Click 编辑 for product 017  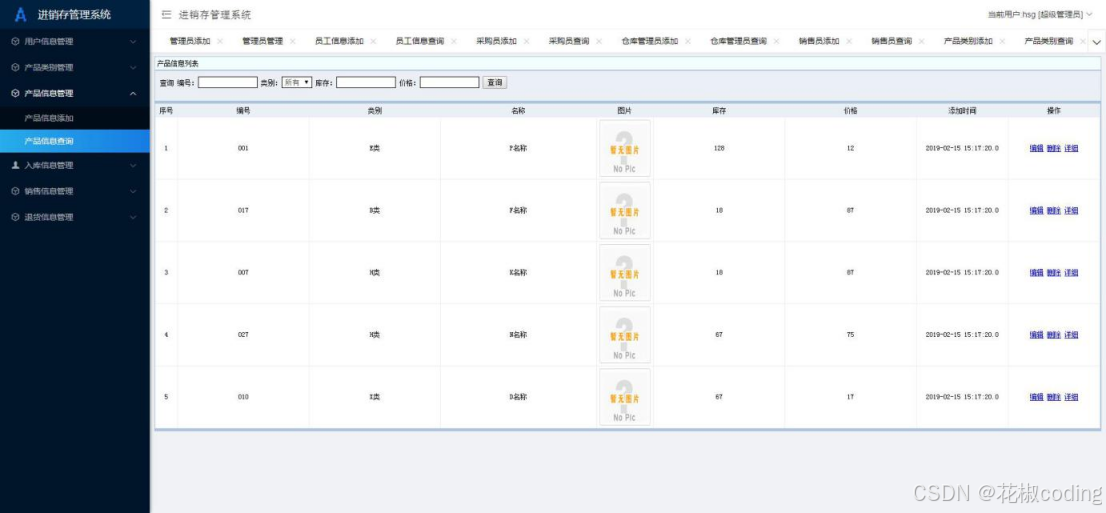1036,211
